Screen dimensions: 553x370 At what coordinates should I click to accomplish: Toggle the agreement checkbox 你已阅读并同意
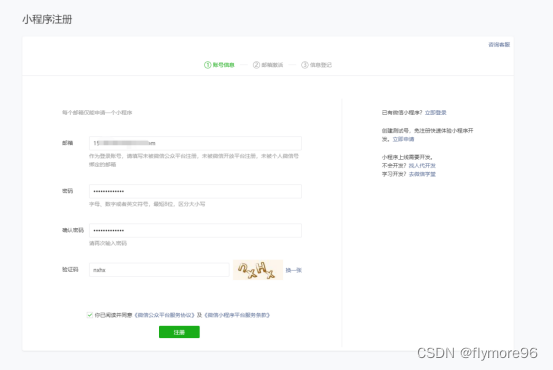click(x=90, y=315)
